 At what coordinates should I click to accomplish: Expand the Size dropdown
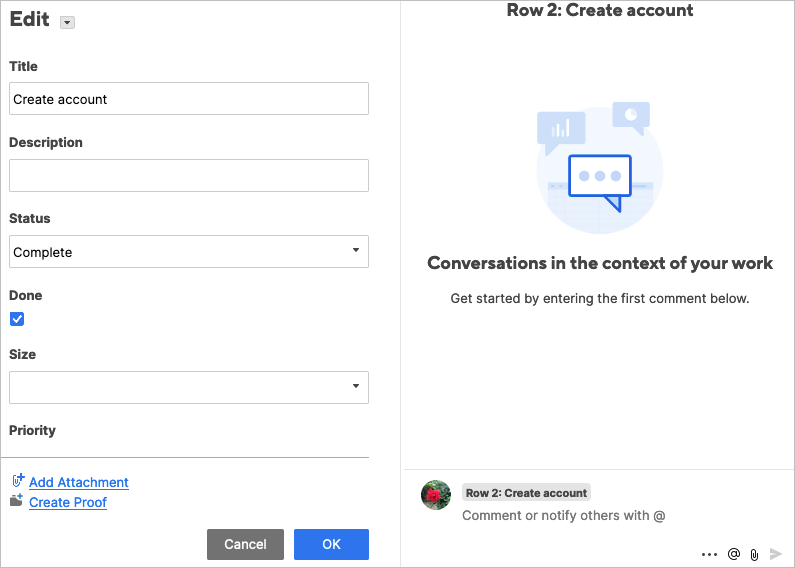click(x=189, y=387)
